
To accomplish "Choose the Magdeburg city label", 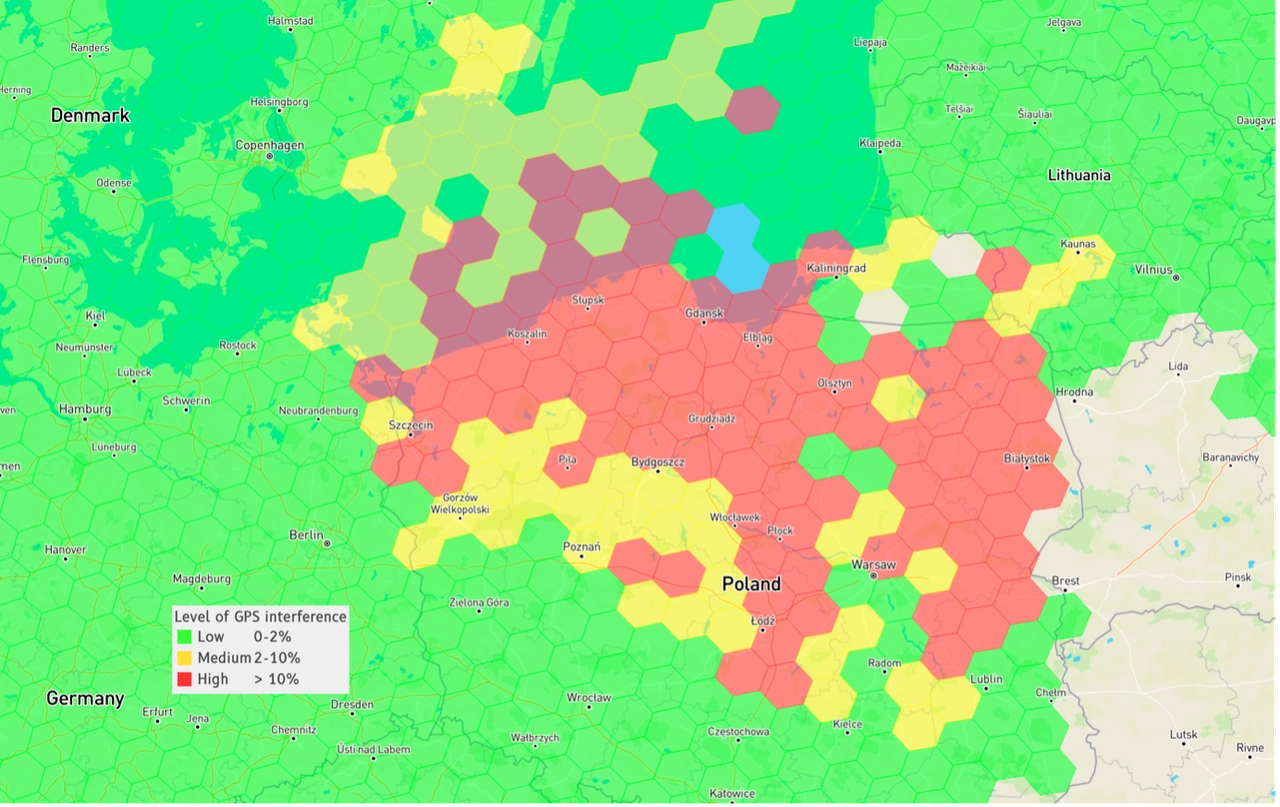I will coord(202,578).
